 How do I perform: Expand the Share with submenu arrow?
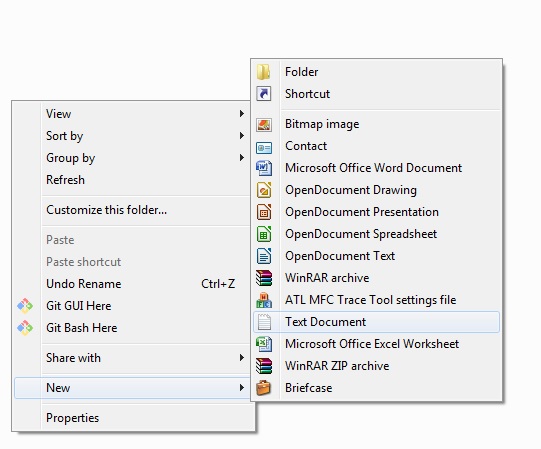point(242,358)
